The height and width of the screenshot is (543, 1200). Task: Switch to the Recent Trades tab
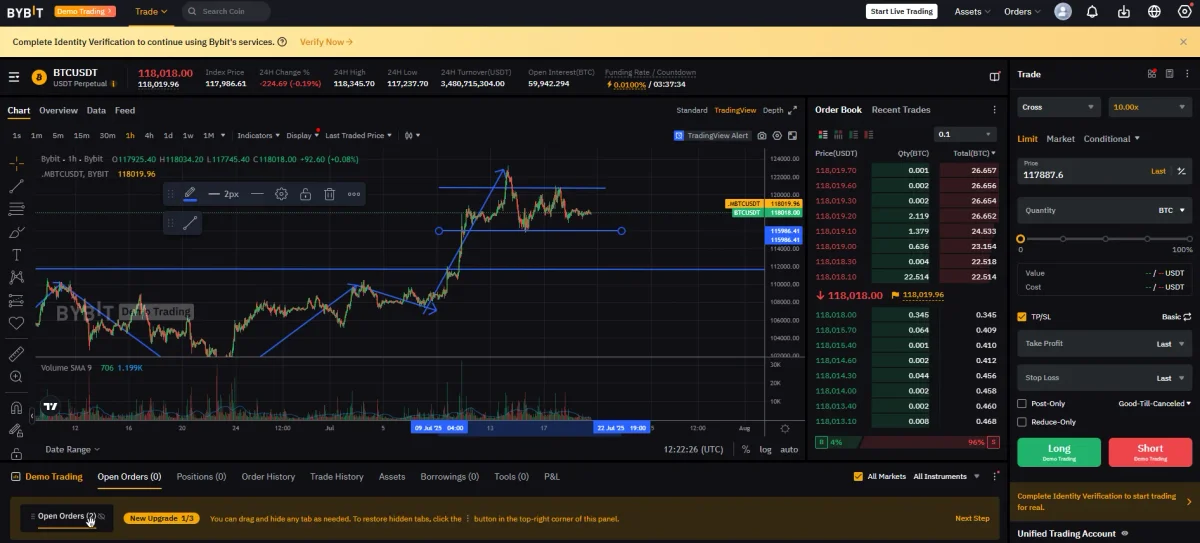coord(901,110)
